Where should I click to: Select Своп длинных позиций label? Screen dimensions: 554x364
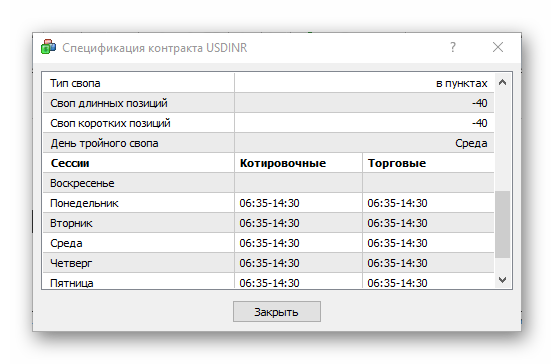coord(109,103)
